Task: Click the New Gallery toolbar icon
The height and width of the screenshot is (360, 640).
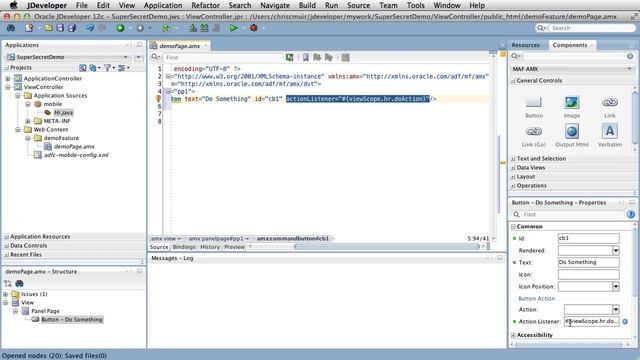Action: [x=29, y=28]
